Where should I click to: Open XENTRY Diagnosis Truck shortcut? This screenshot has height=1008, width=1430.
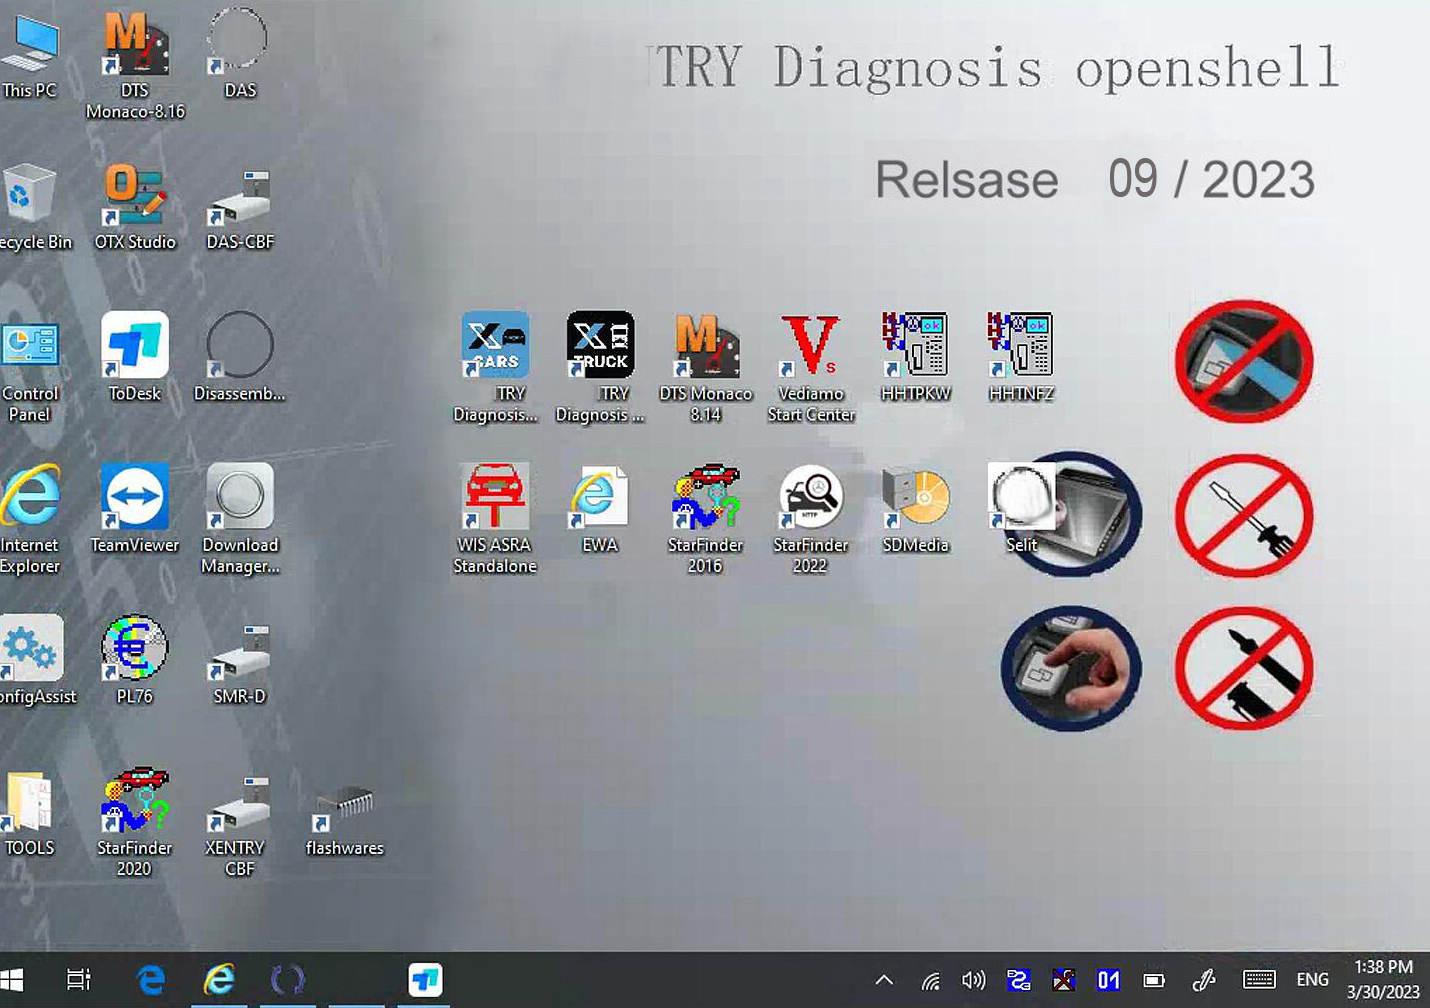(600, 367)
